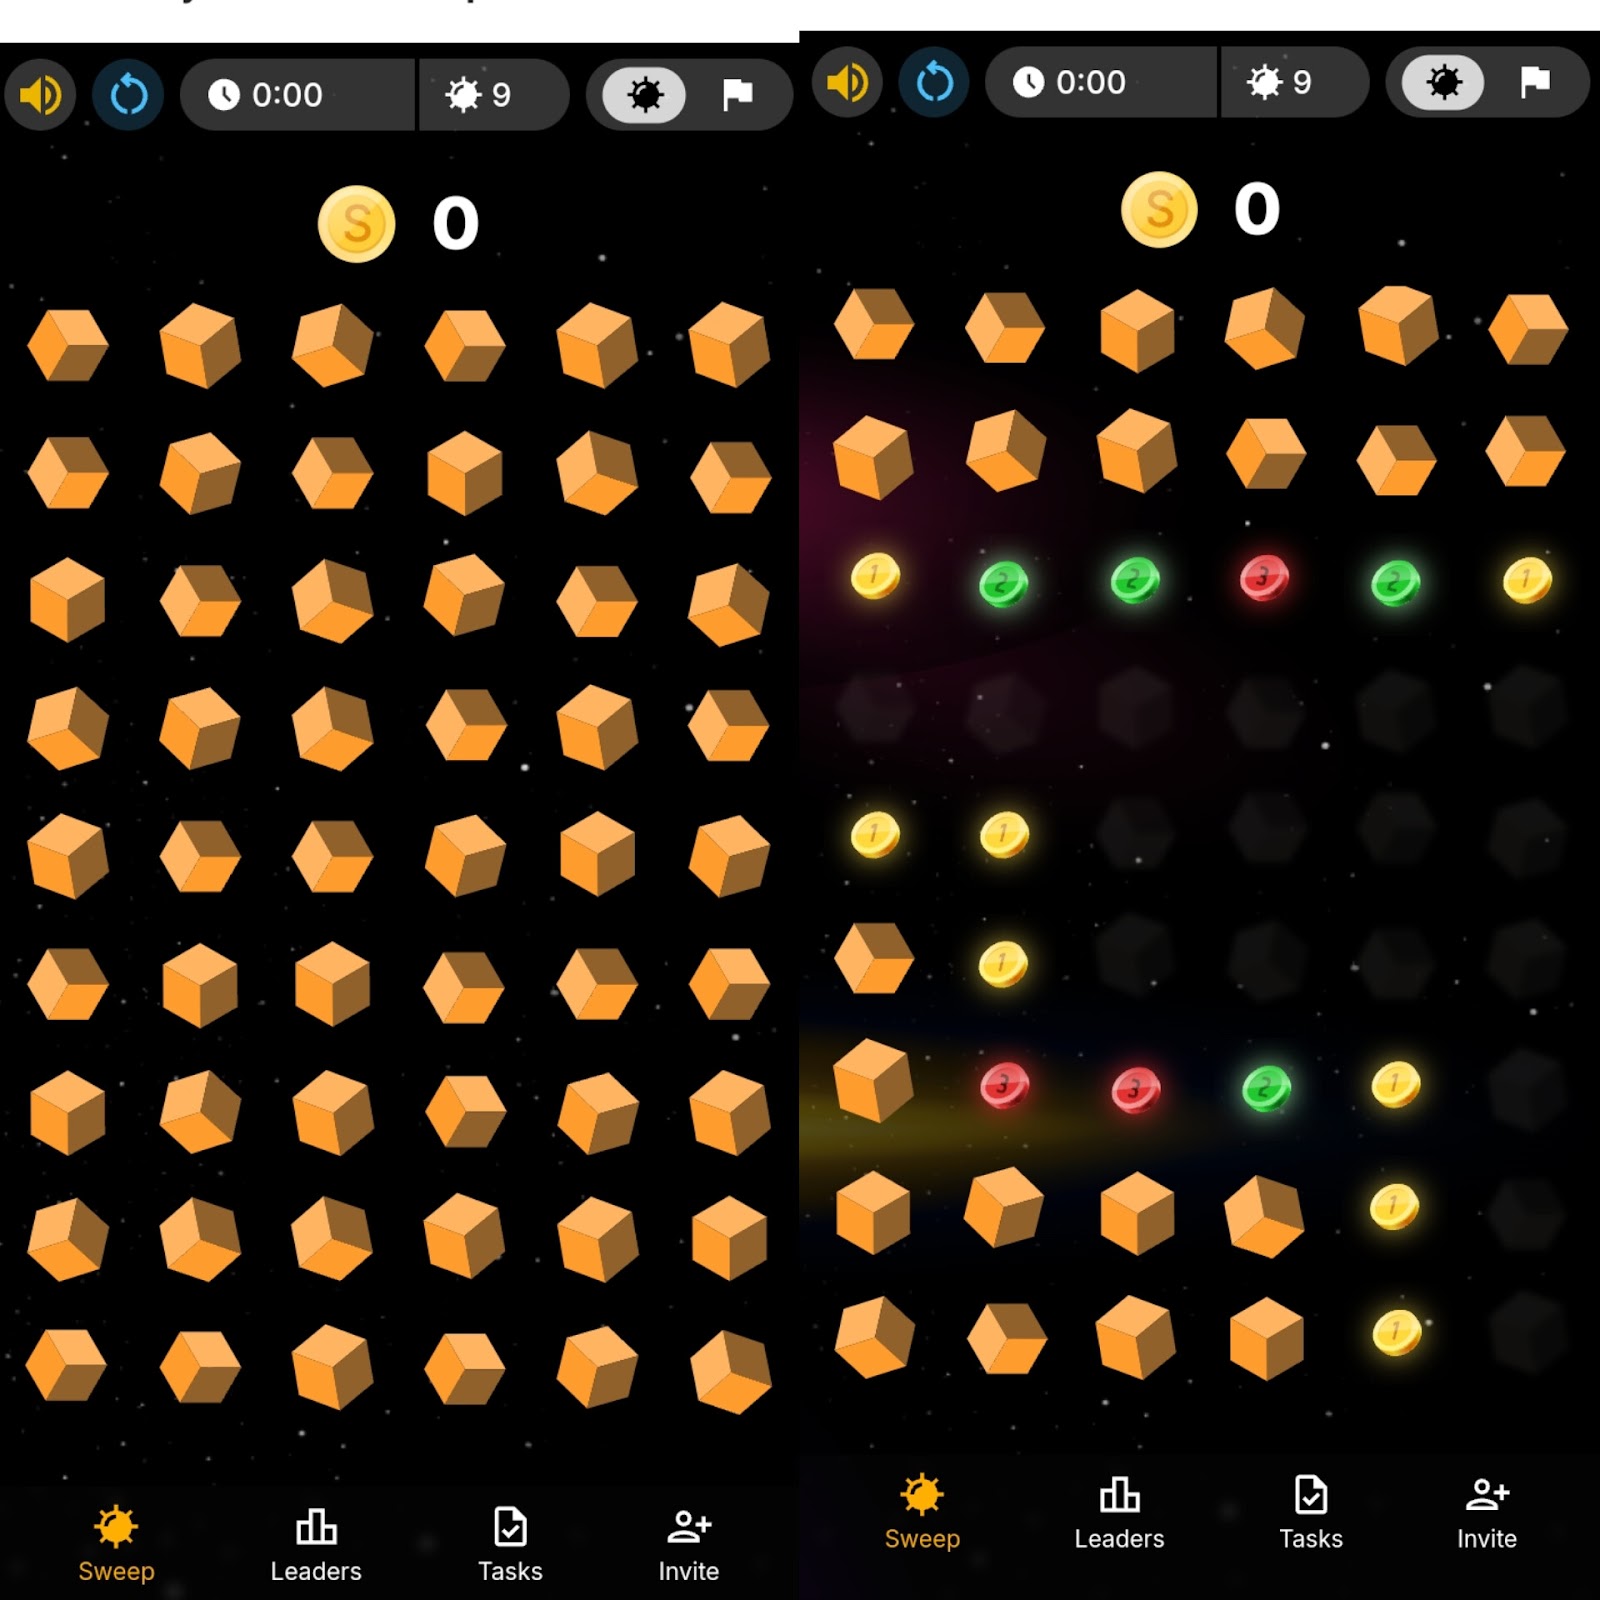Viewport: 1600px width, 1600px height.
Task: Open the Leaders tab in the left panel
Action: (316, 1545)
